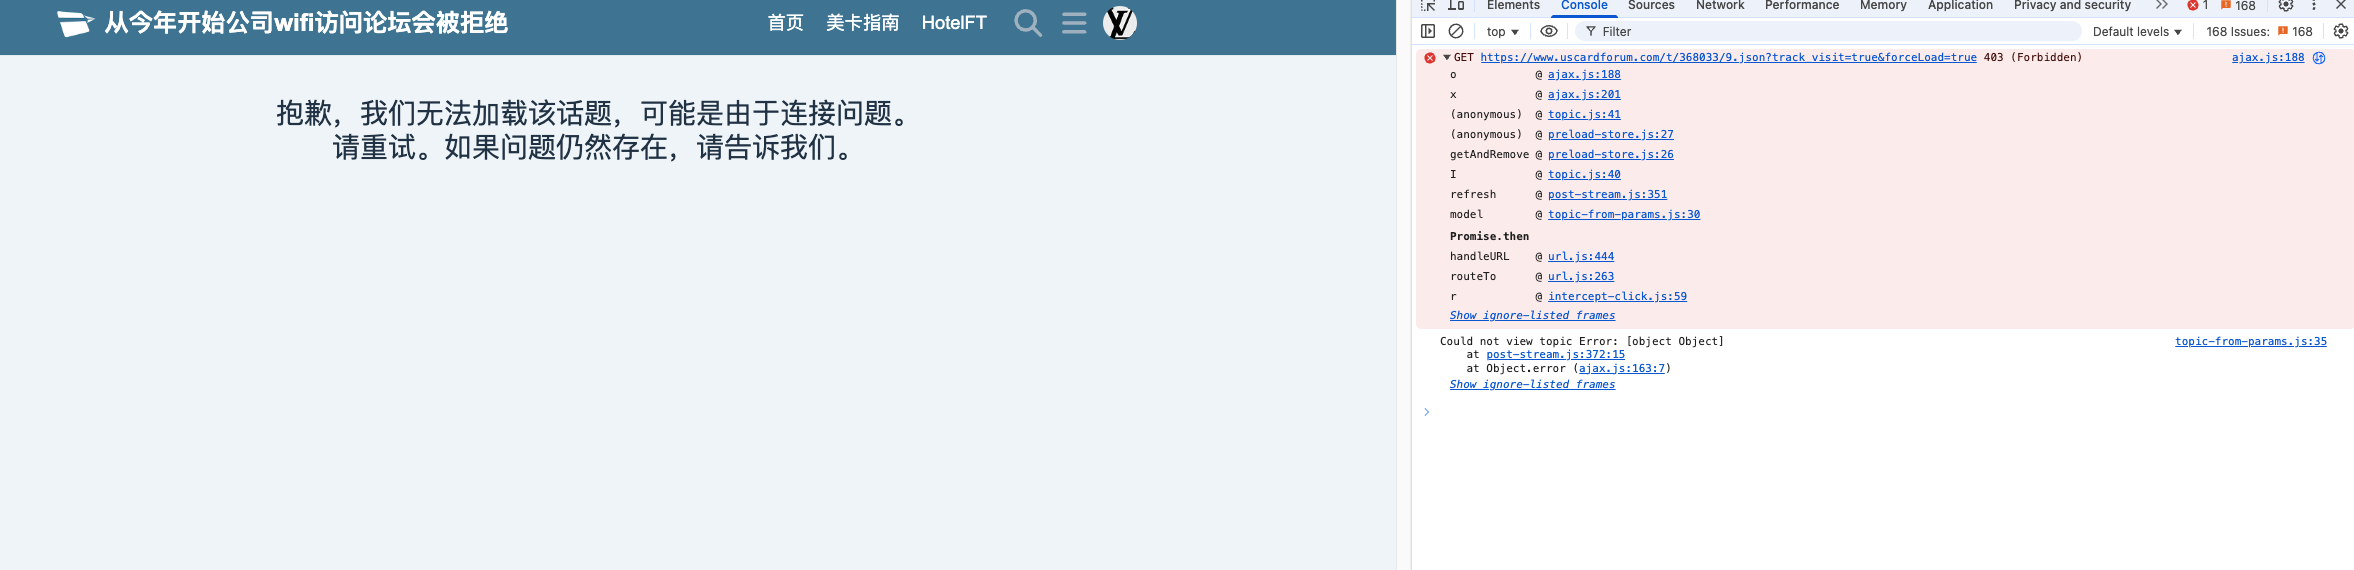Open topic-from-params.js:35 source link
This screenshot has width=2354, height=570.
(2250, 342)
